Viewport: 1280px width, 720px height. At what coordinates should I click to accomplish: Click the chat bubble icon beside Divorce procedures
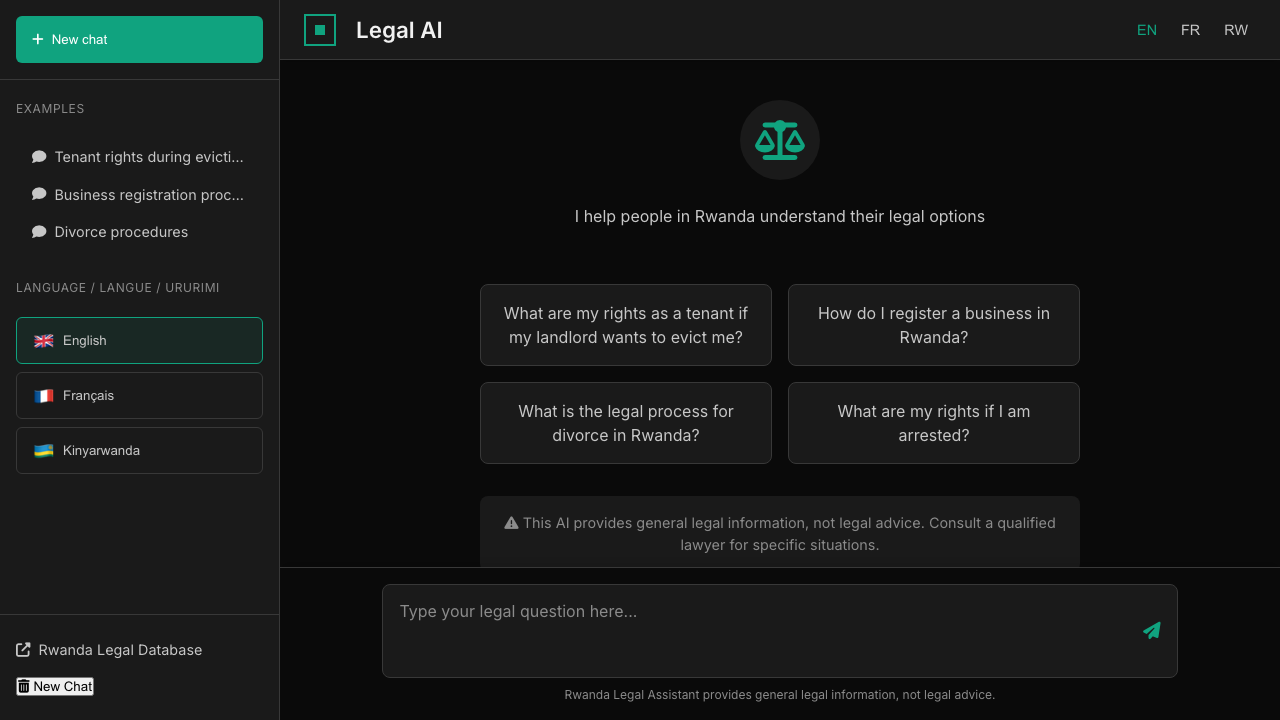pyautogui.click(x=38, y=231)
